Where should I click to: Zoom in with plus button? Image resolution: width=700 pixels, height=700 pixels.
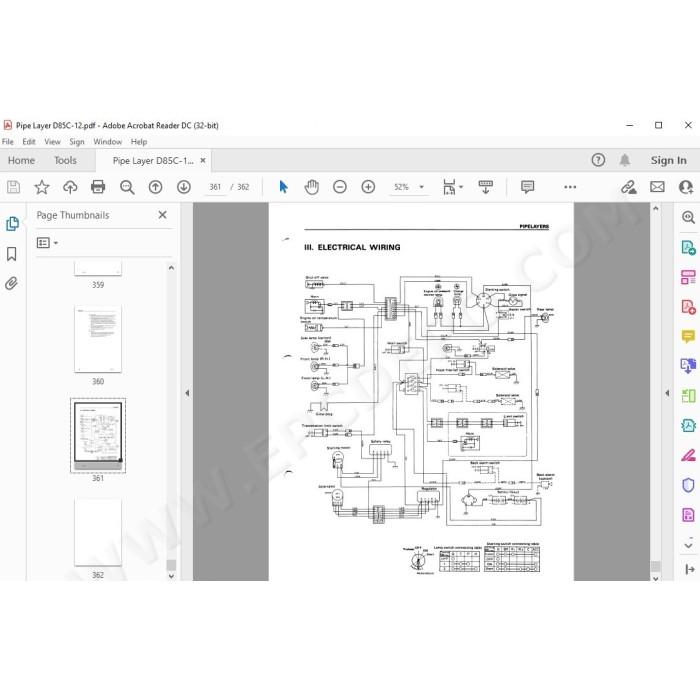click(x=368, y=187)
